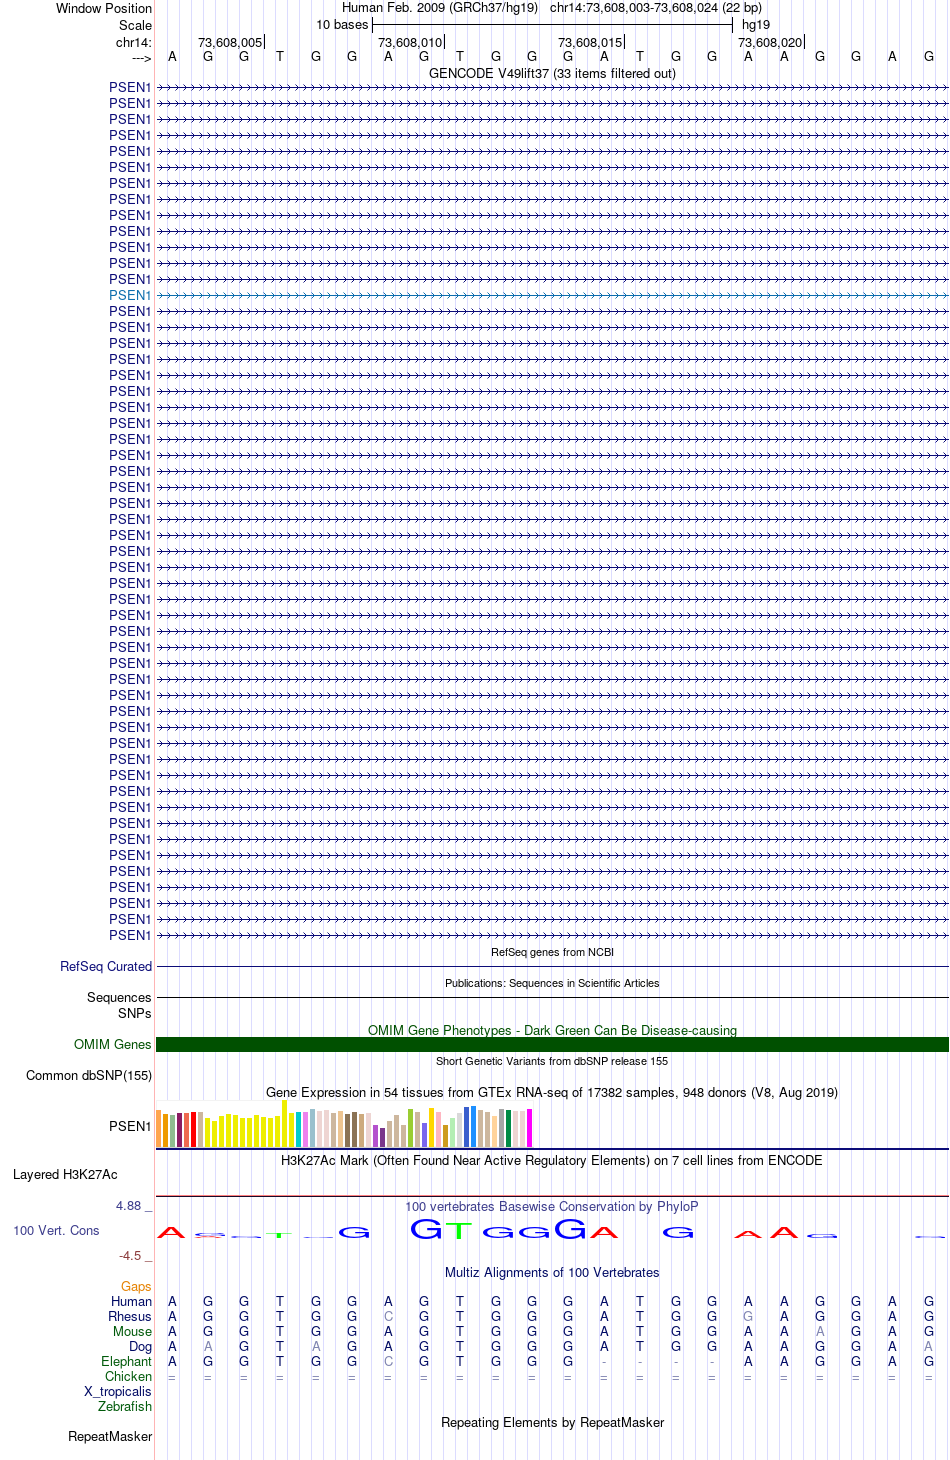
Task: Click the first orange bar in GTEx chart
Action: pos(159,1128)
